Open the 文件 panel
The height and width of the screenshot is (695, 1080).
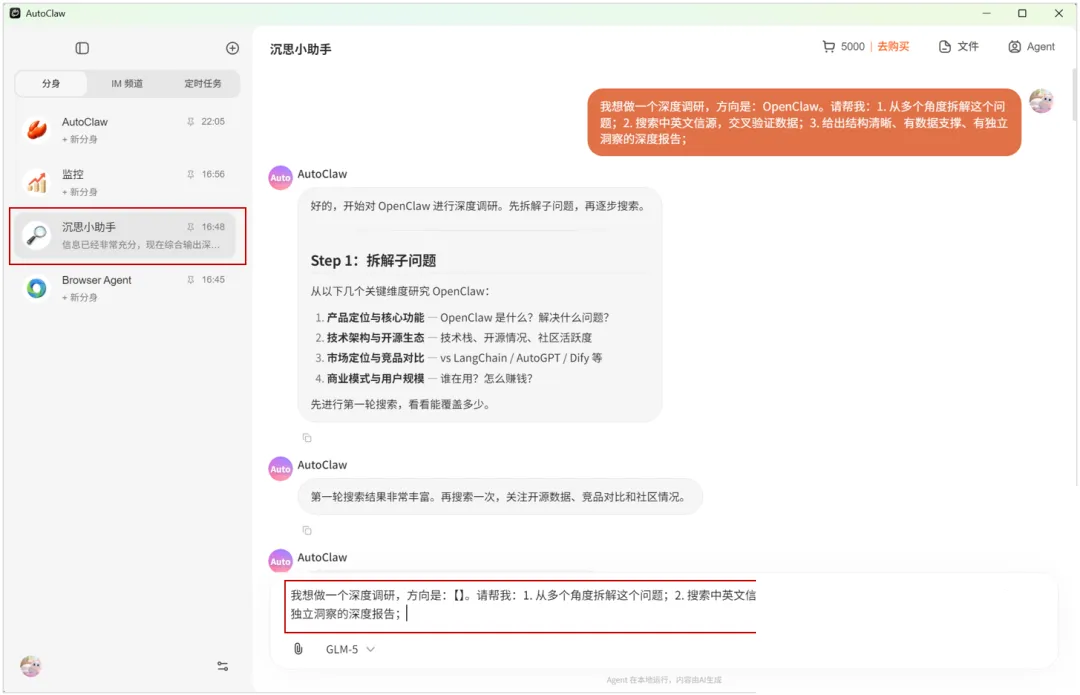point(958,46)
